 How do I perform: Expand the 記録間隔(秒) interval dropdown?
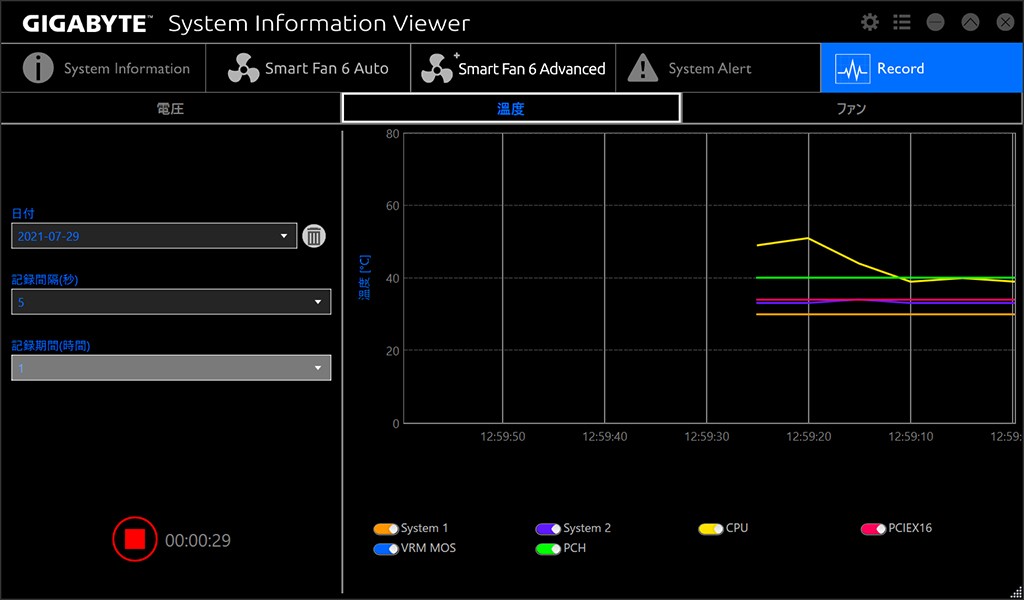[x=171, y=301]
